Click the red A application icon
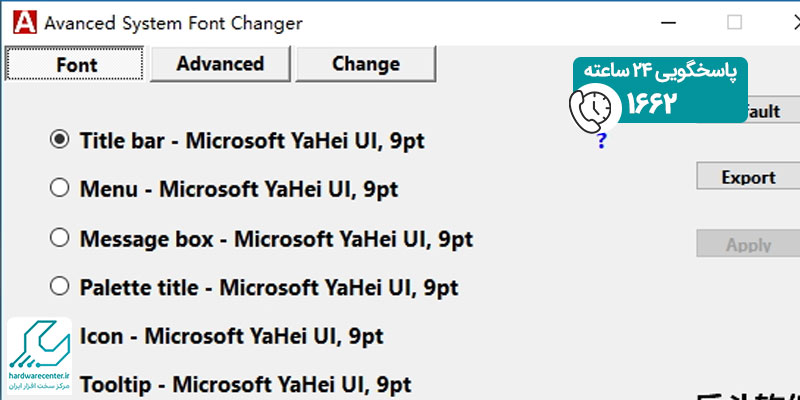 (25, 22)
